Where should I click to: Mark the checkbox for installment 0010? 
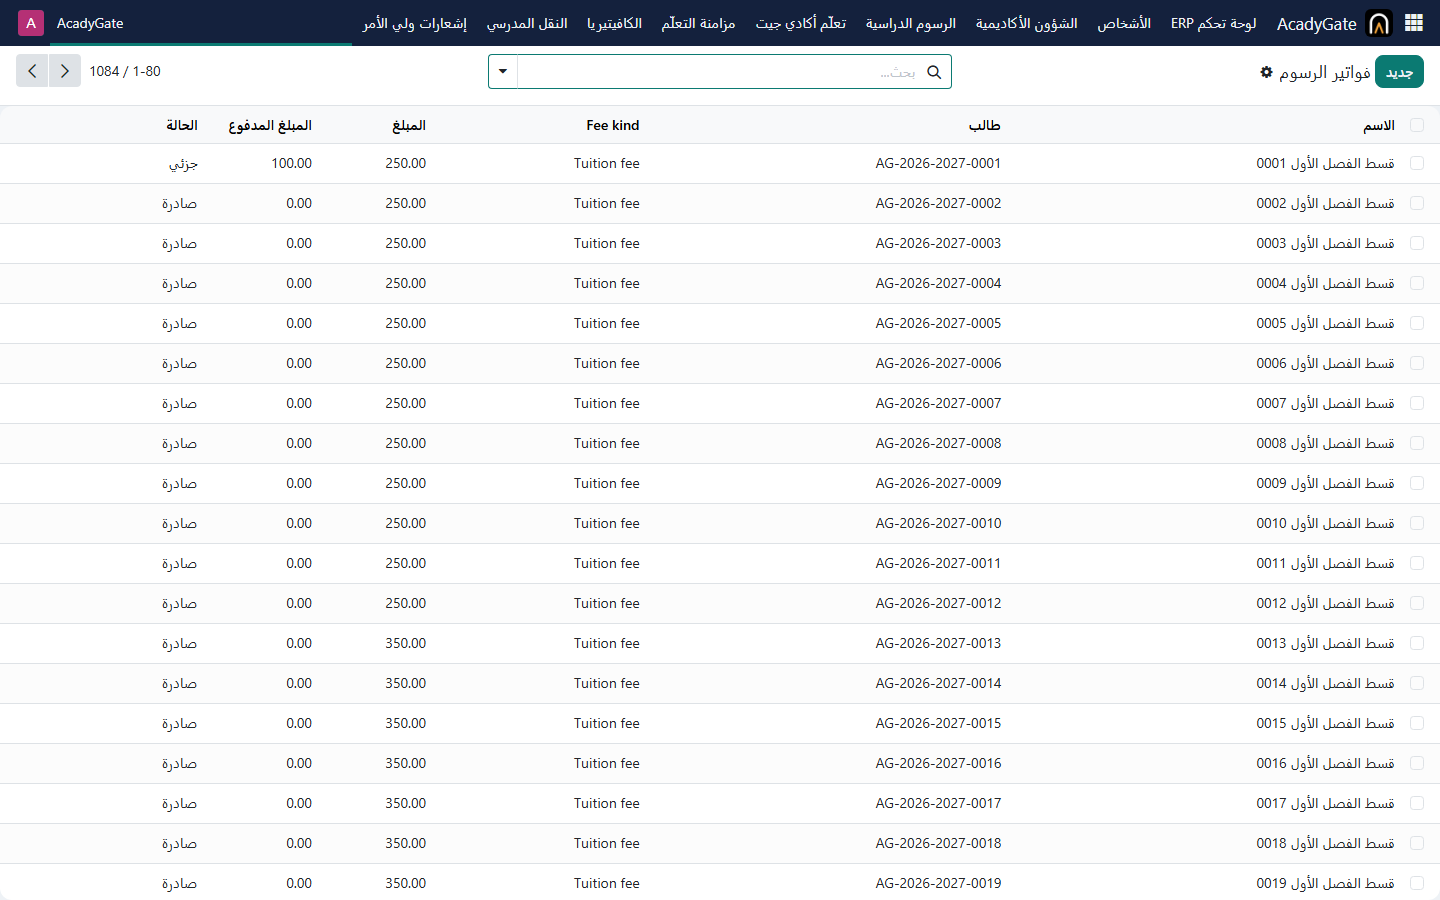[1416, 523]
